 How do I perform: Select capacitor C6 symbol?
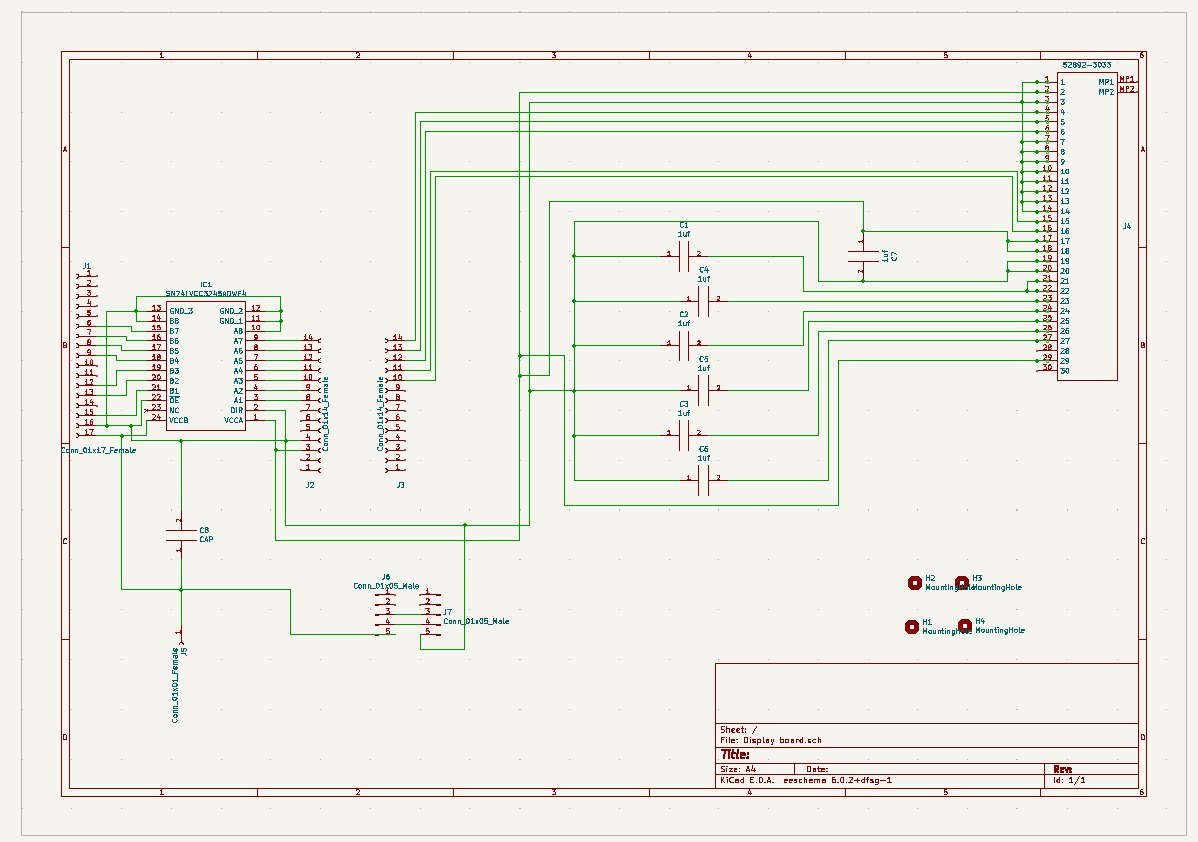704,479
